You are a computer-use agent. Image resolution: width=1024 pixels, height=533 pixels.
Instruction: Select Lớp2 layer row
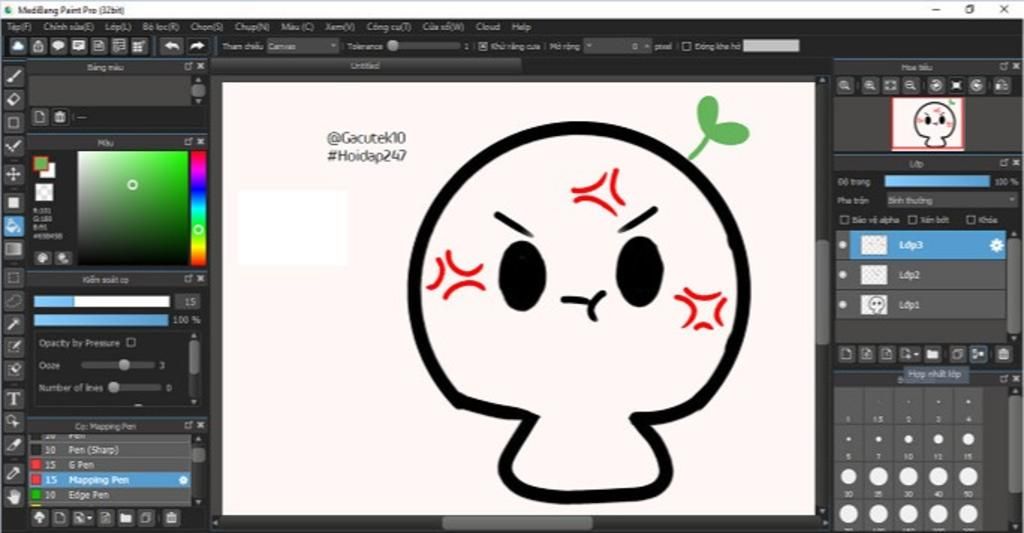coord(921,275)
